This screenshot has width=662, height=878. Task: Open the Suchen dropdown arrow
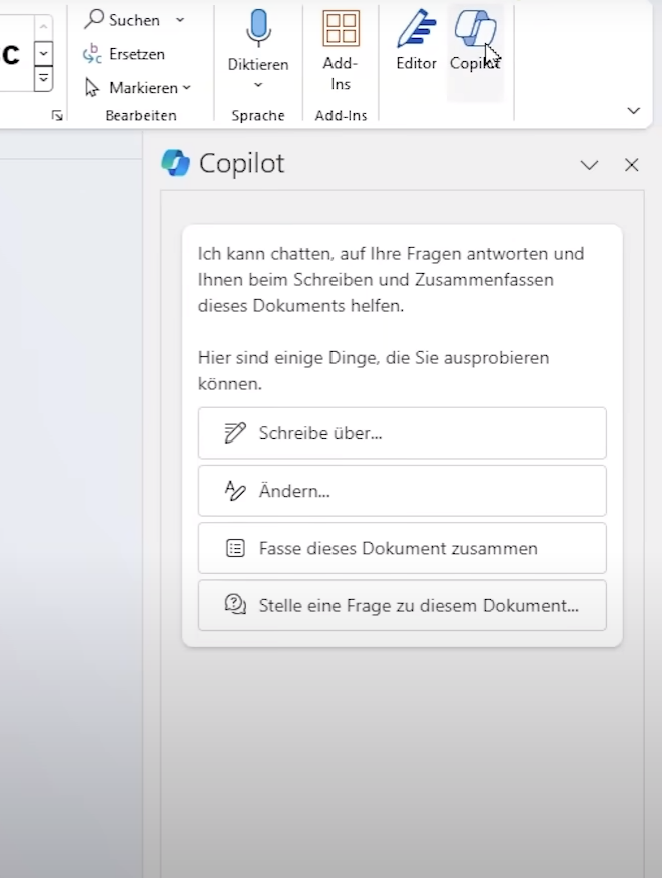[x=180, y=20]
